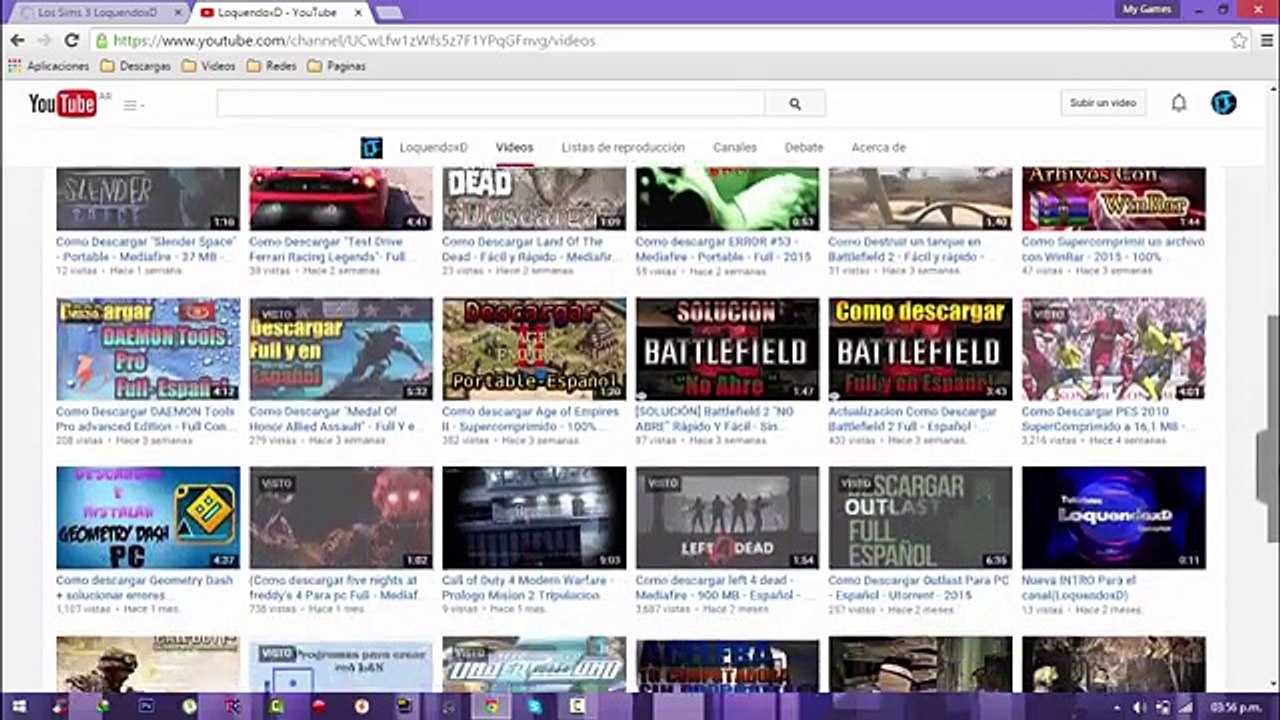Click the 'Como descargar BATTLEFIELD' thumbnail

920,349
